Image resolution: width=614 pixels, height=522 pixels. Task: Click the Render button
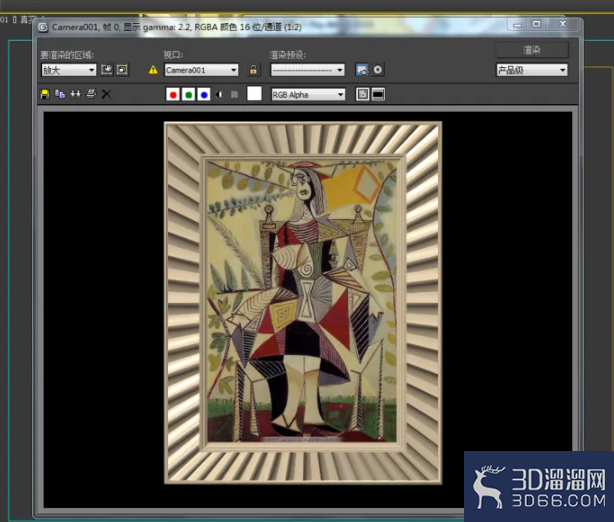tap(532, 50)
